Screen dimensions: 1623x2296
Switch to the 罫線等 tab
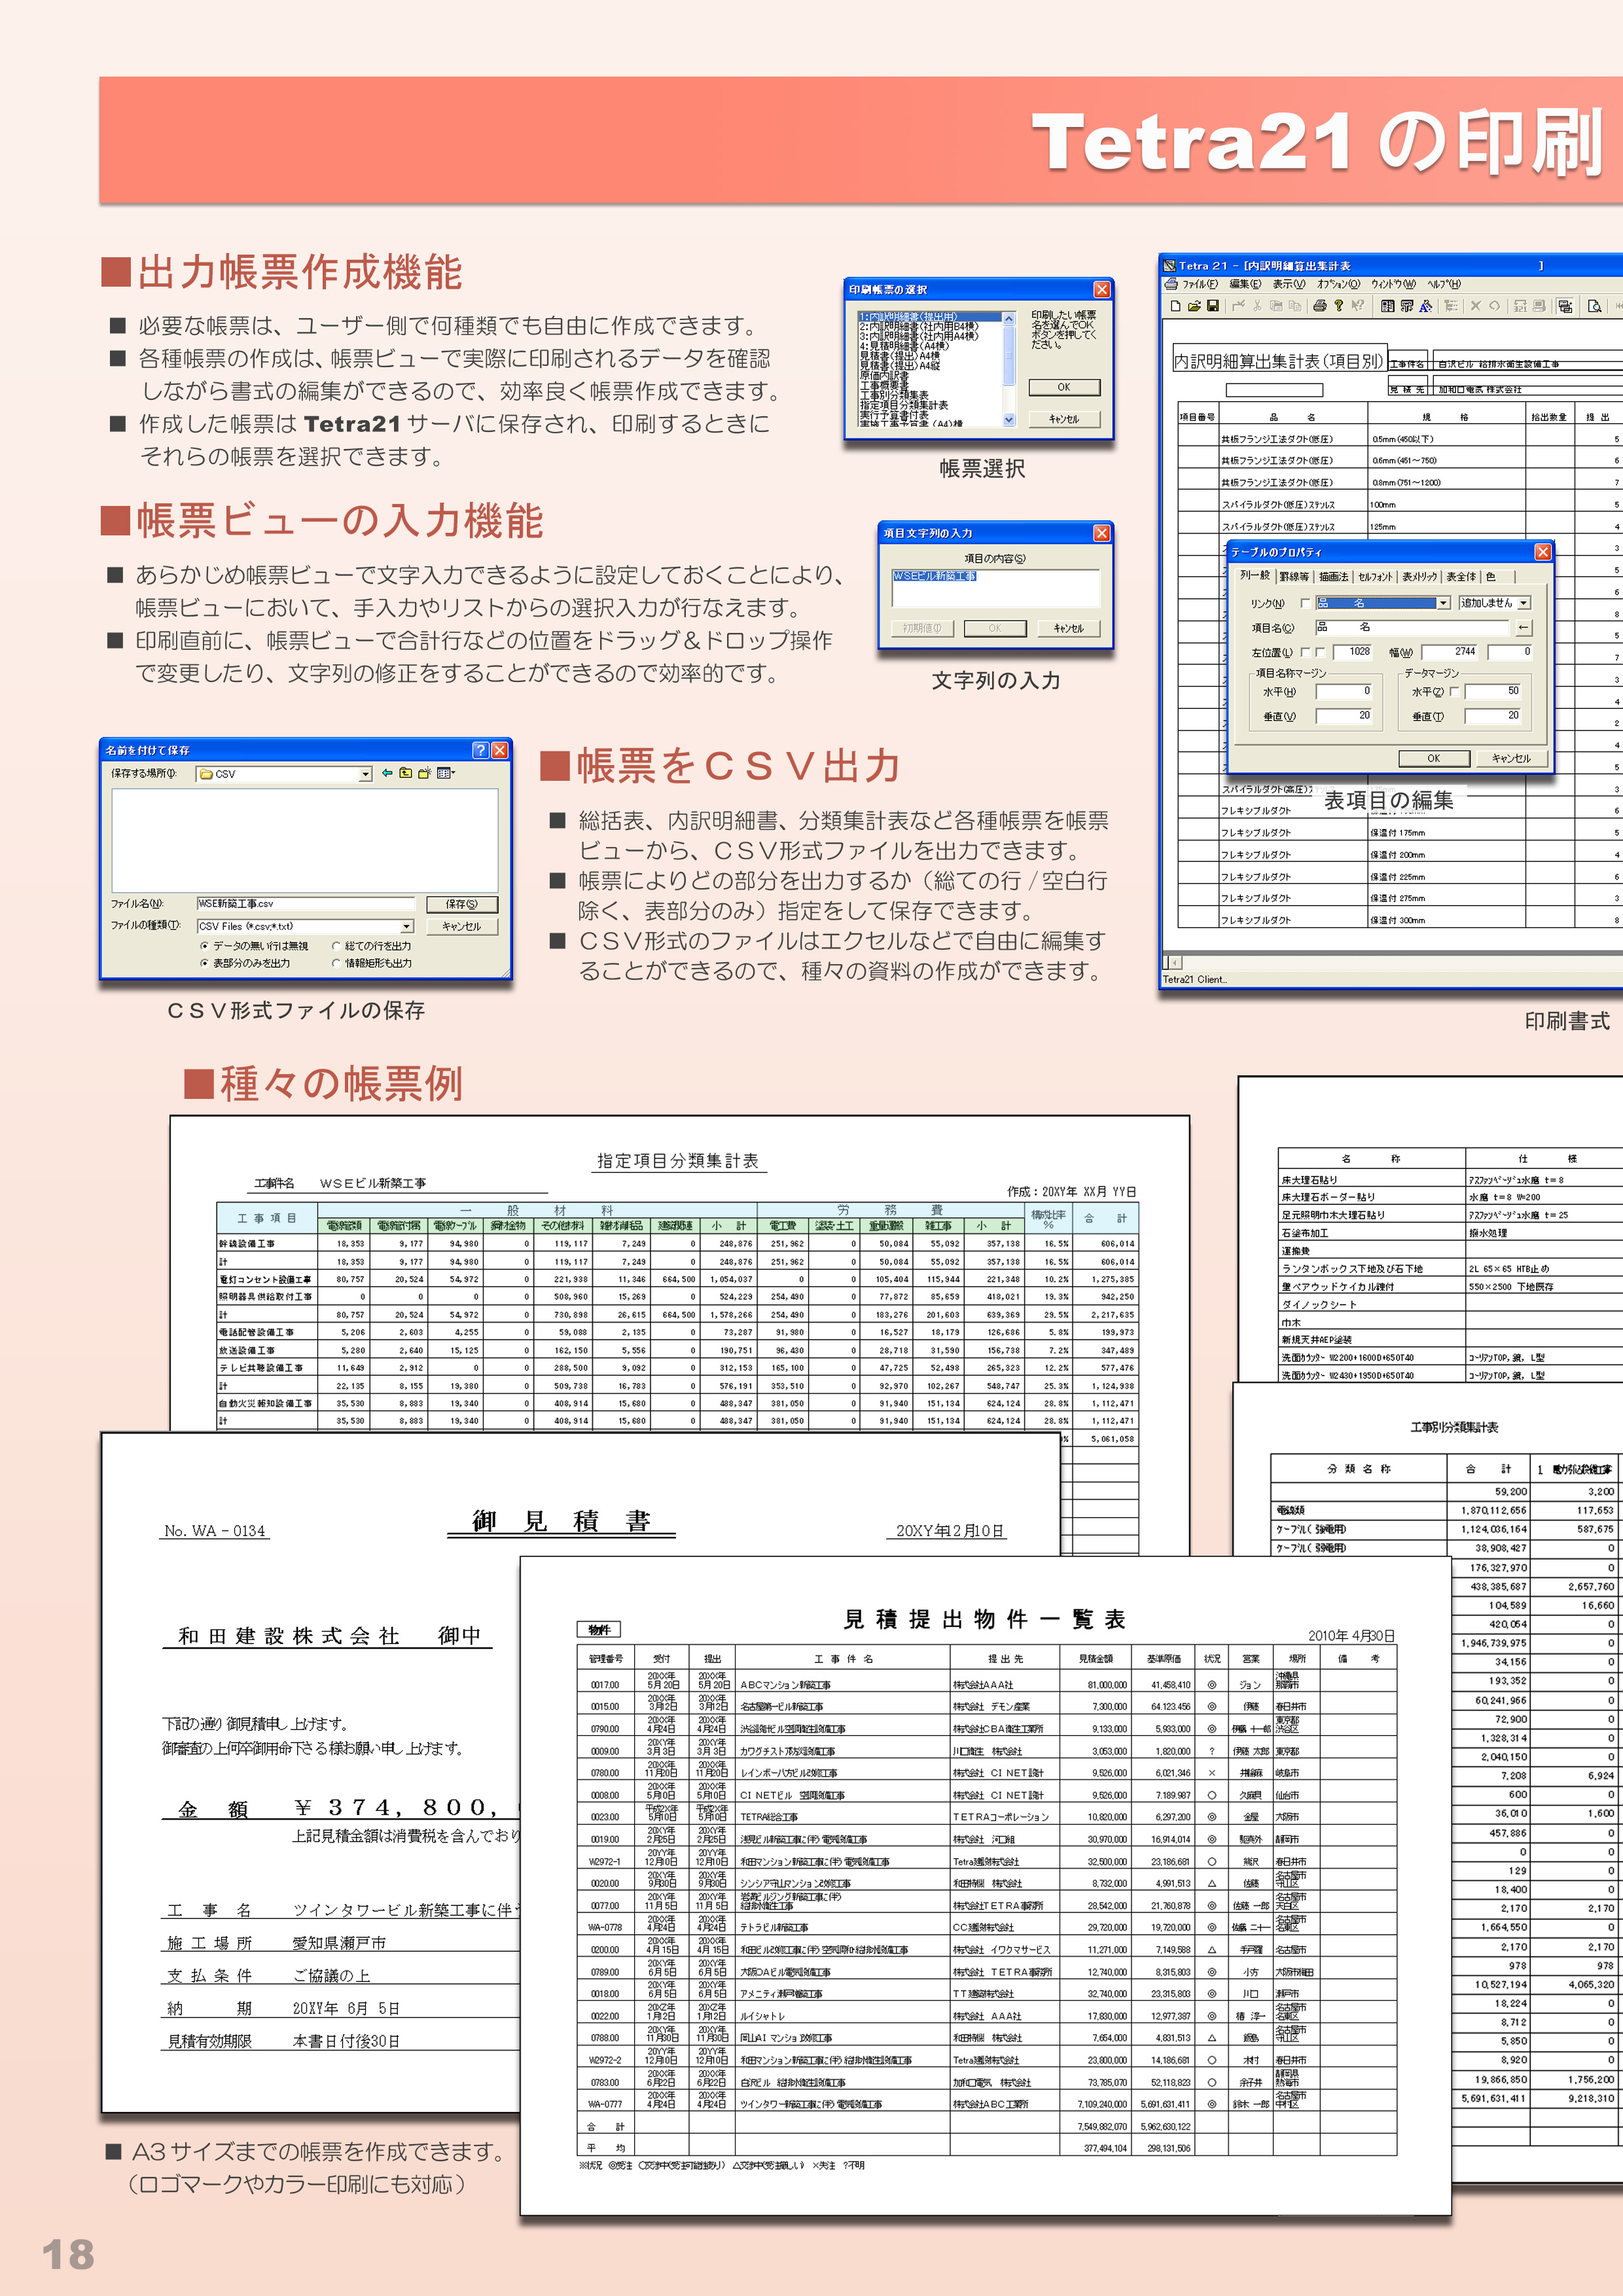pos(1294,576)
